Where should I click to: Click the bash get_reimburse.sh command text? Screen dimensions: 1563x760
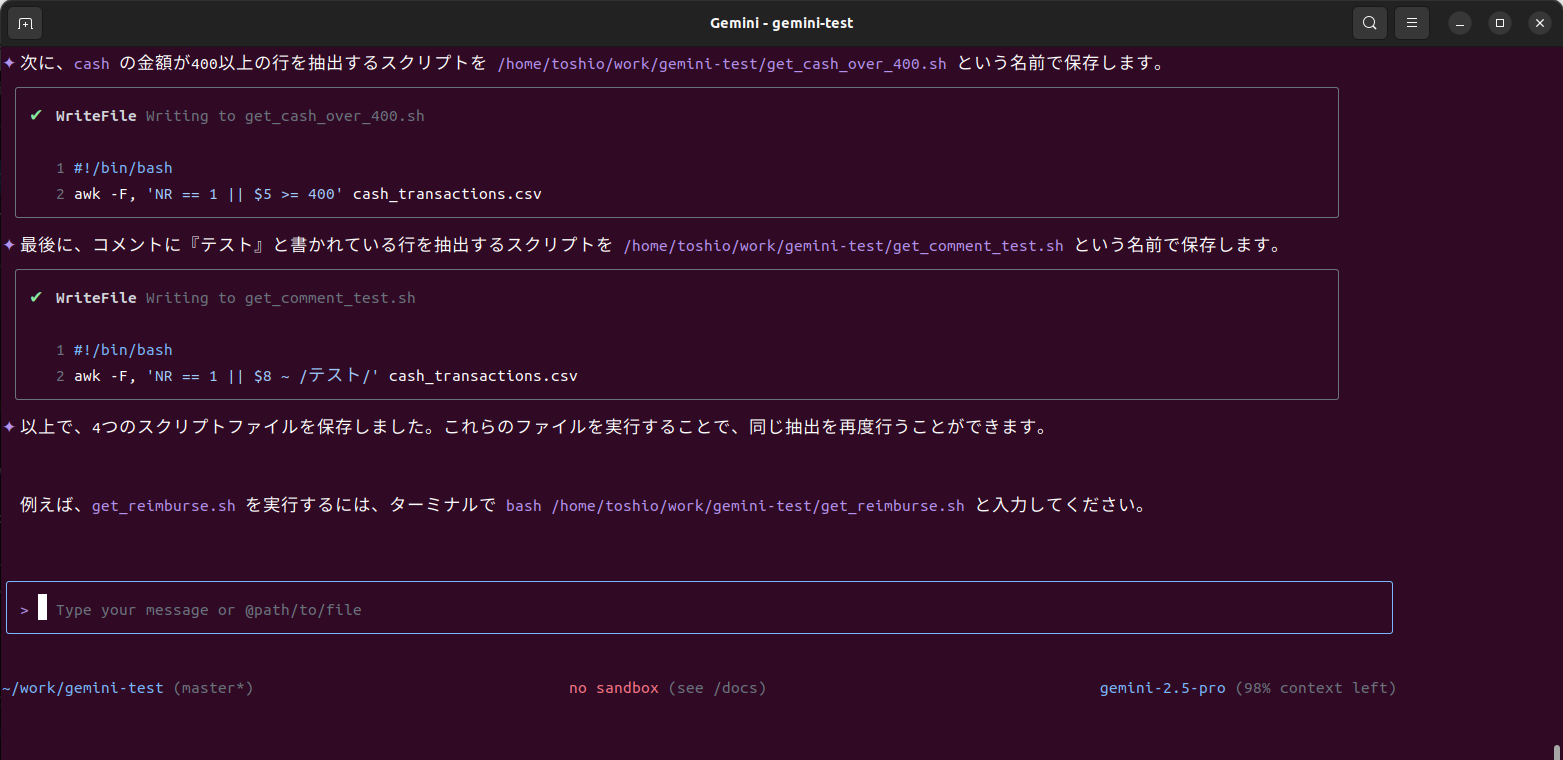click(x=739, y=505)
